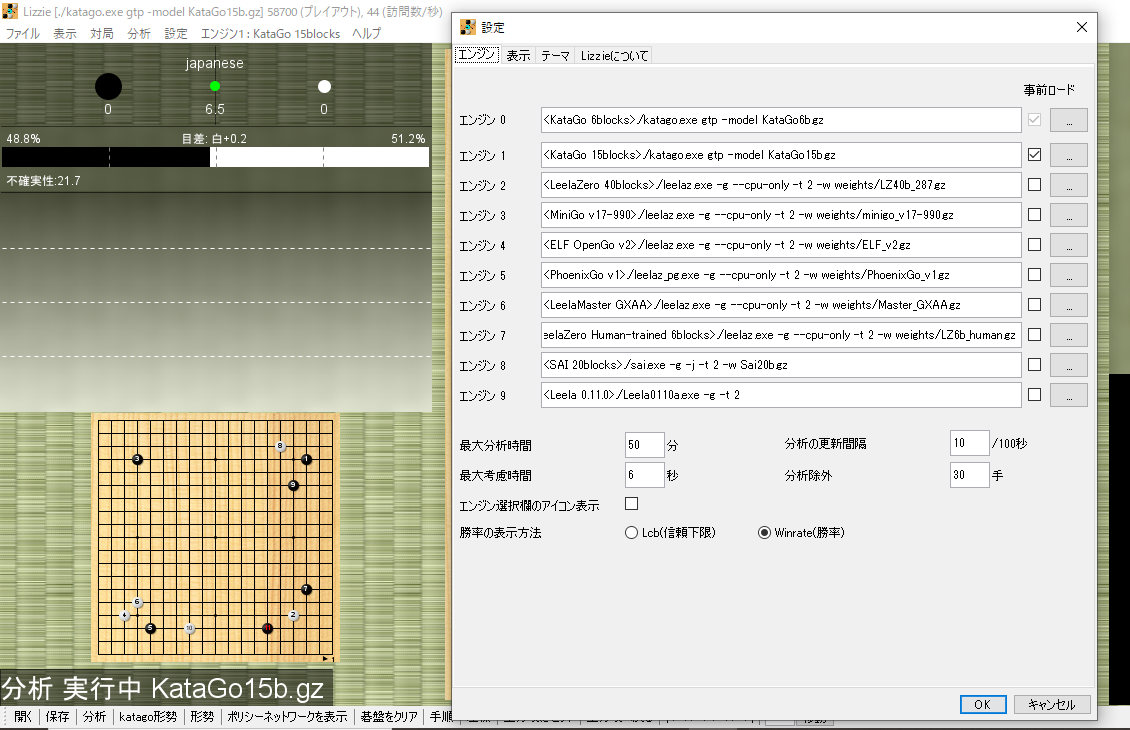The image size is (1130, 730).
Task: Click black stone number 9 on board
Action: pos(293,485)
